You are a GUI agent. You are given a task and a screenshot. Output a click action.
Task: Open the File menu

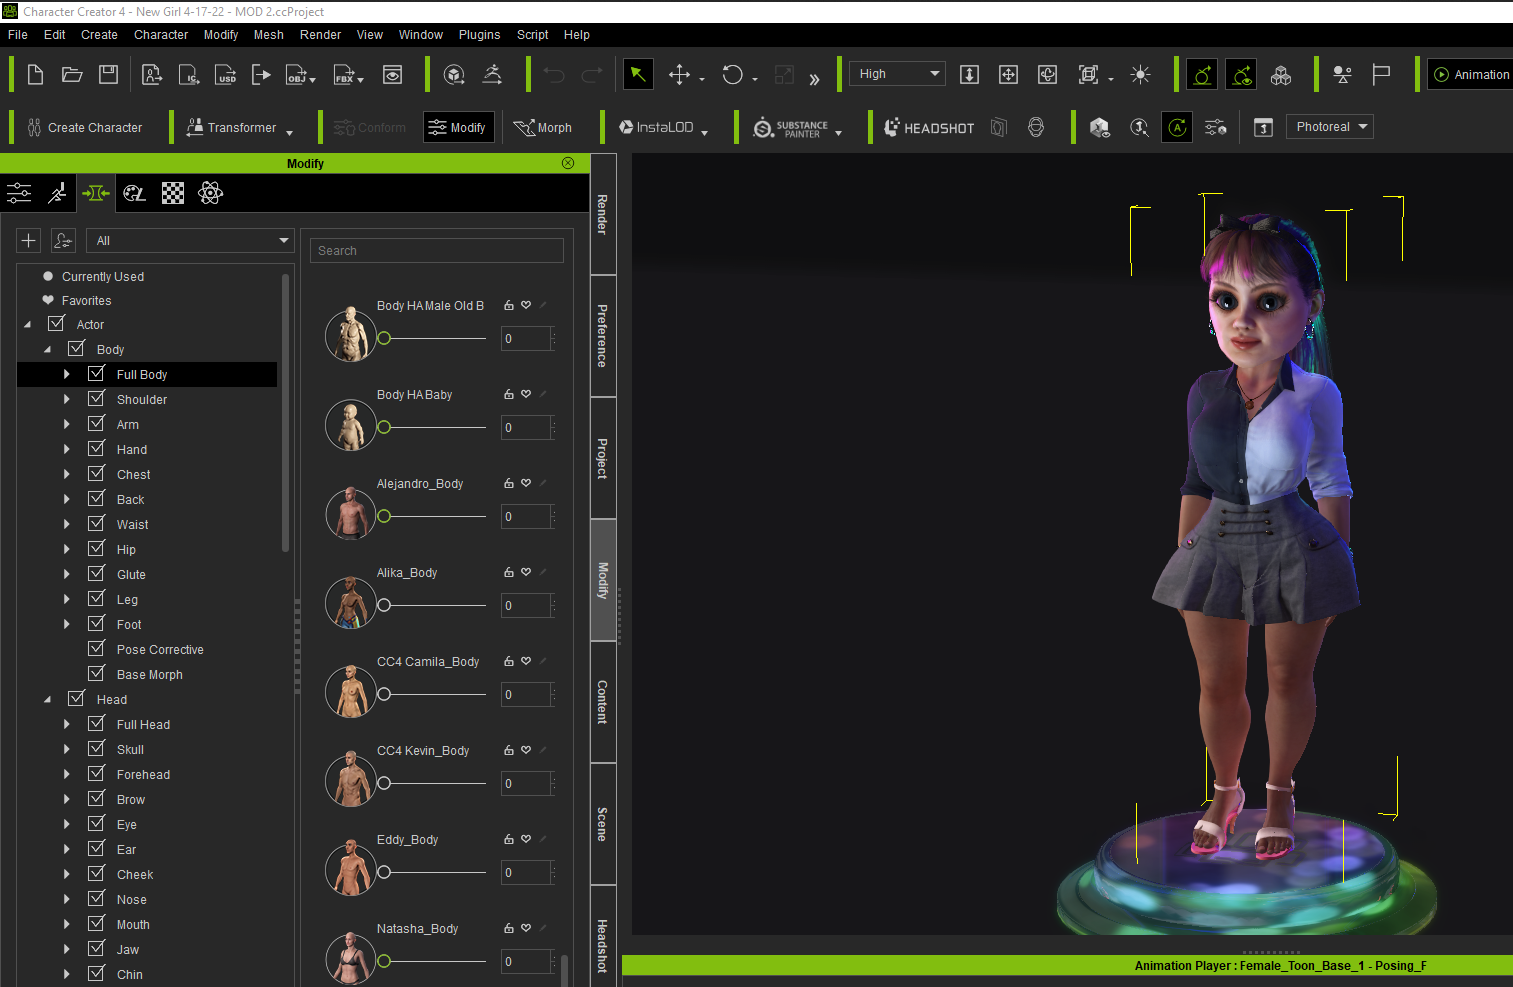coord(18,35)
